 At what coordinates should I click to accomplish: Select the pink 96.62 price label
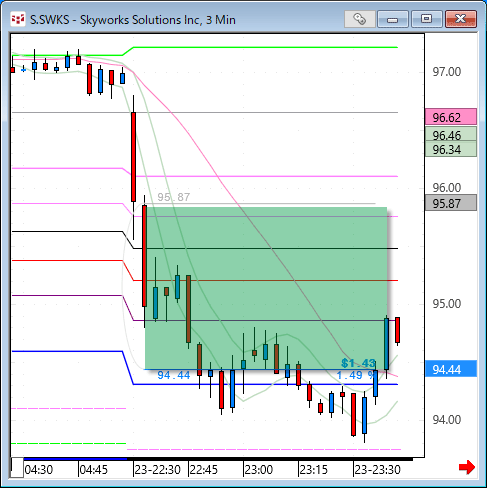point(451,117)
